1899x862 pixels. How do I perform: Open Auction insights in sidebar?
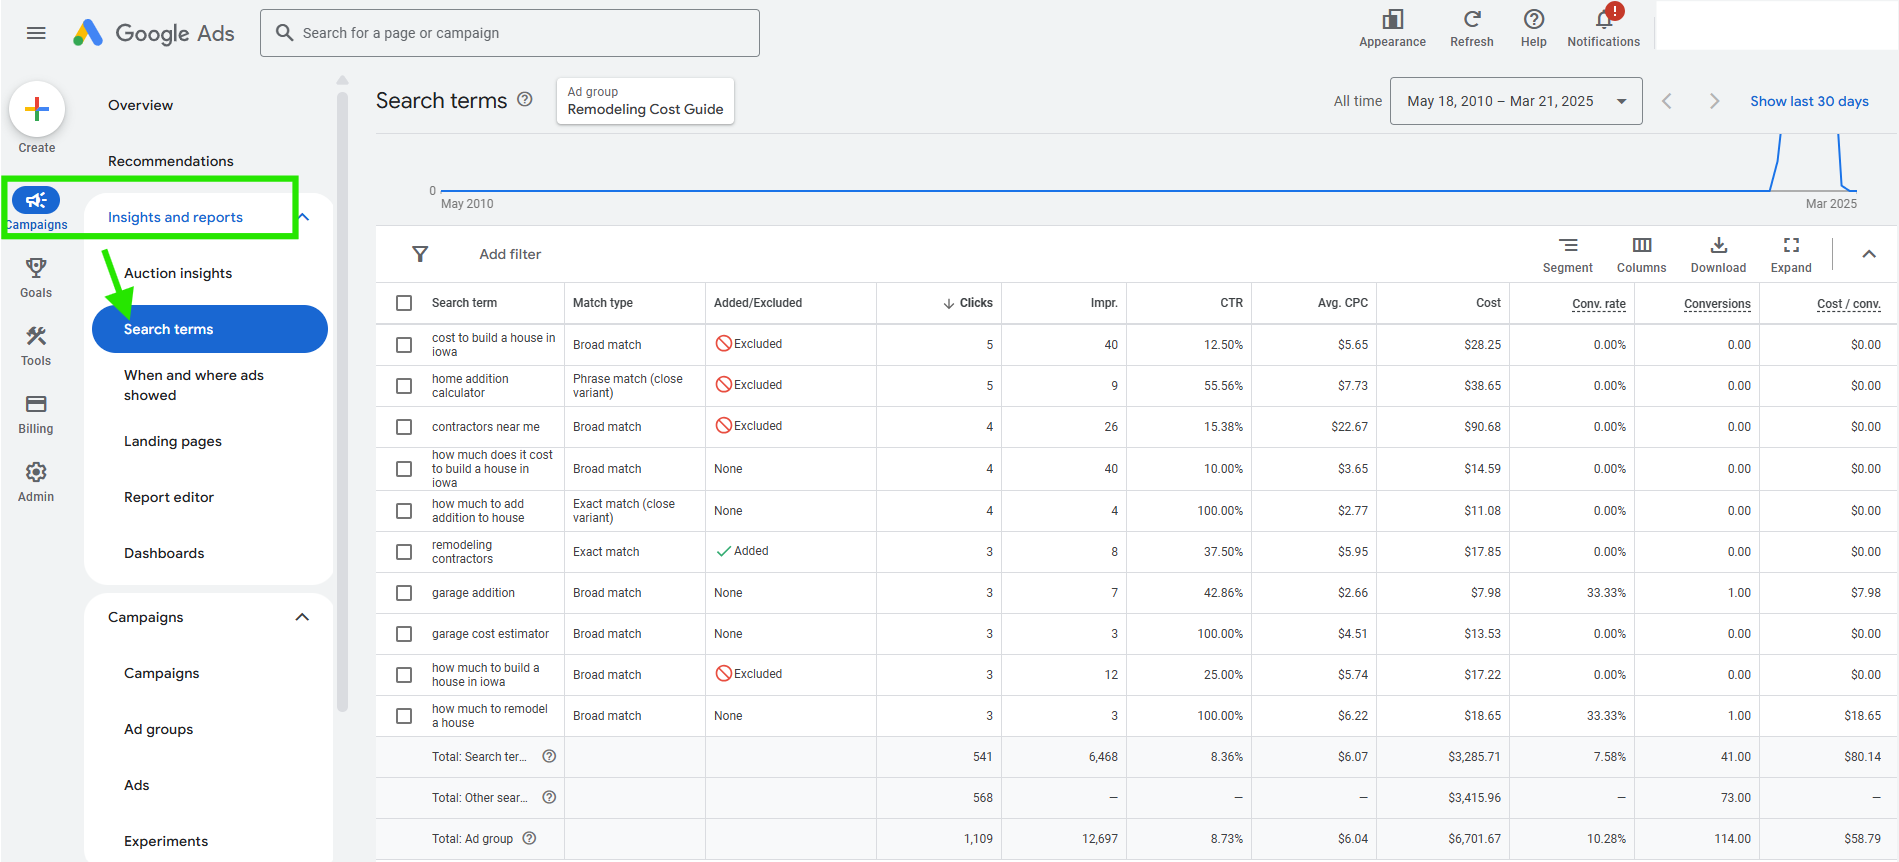(178, 273)
